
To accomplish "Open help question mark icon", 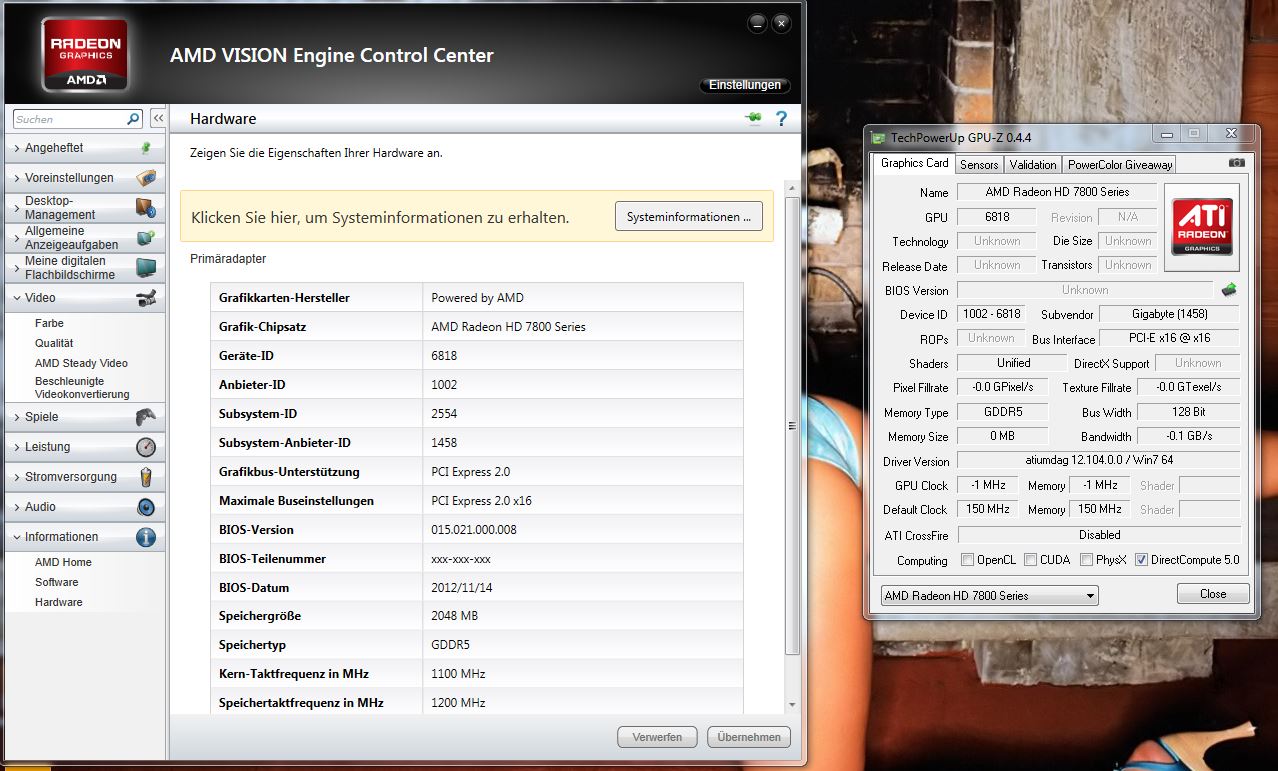I will tap(782, 119).
